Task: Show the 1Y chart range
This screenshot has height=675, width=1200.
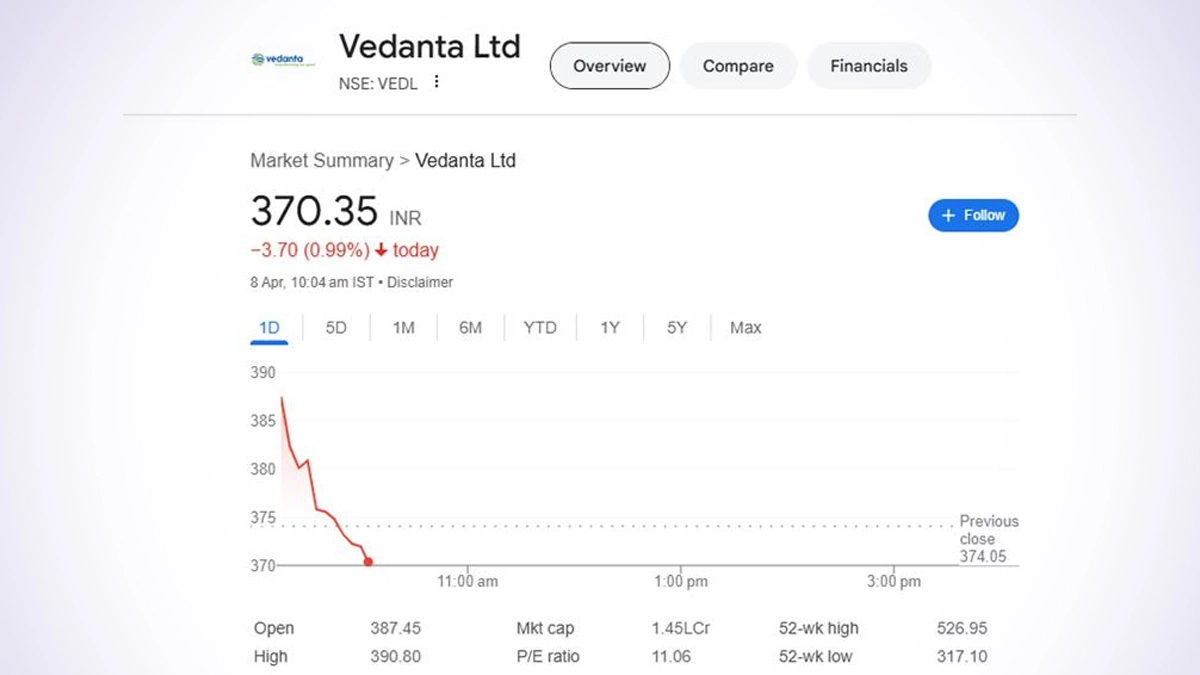Action: point(610,328)
